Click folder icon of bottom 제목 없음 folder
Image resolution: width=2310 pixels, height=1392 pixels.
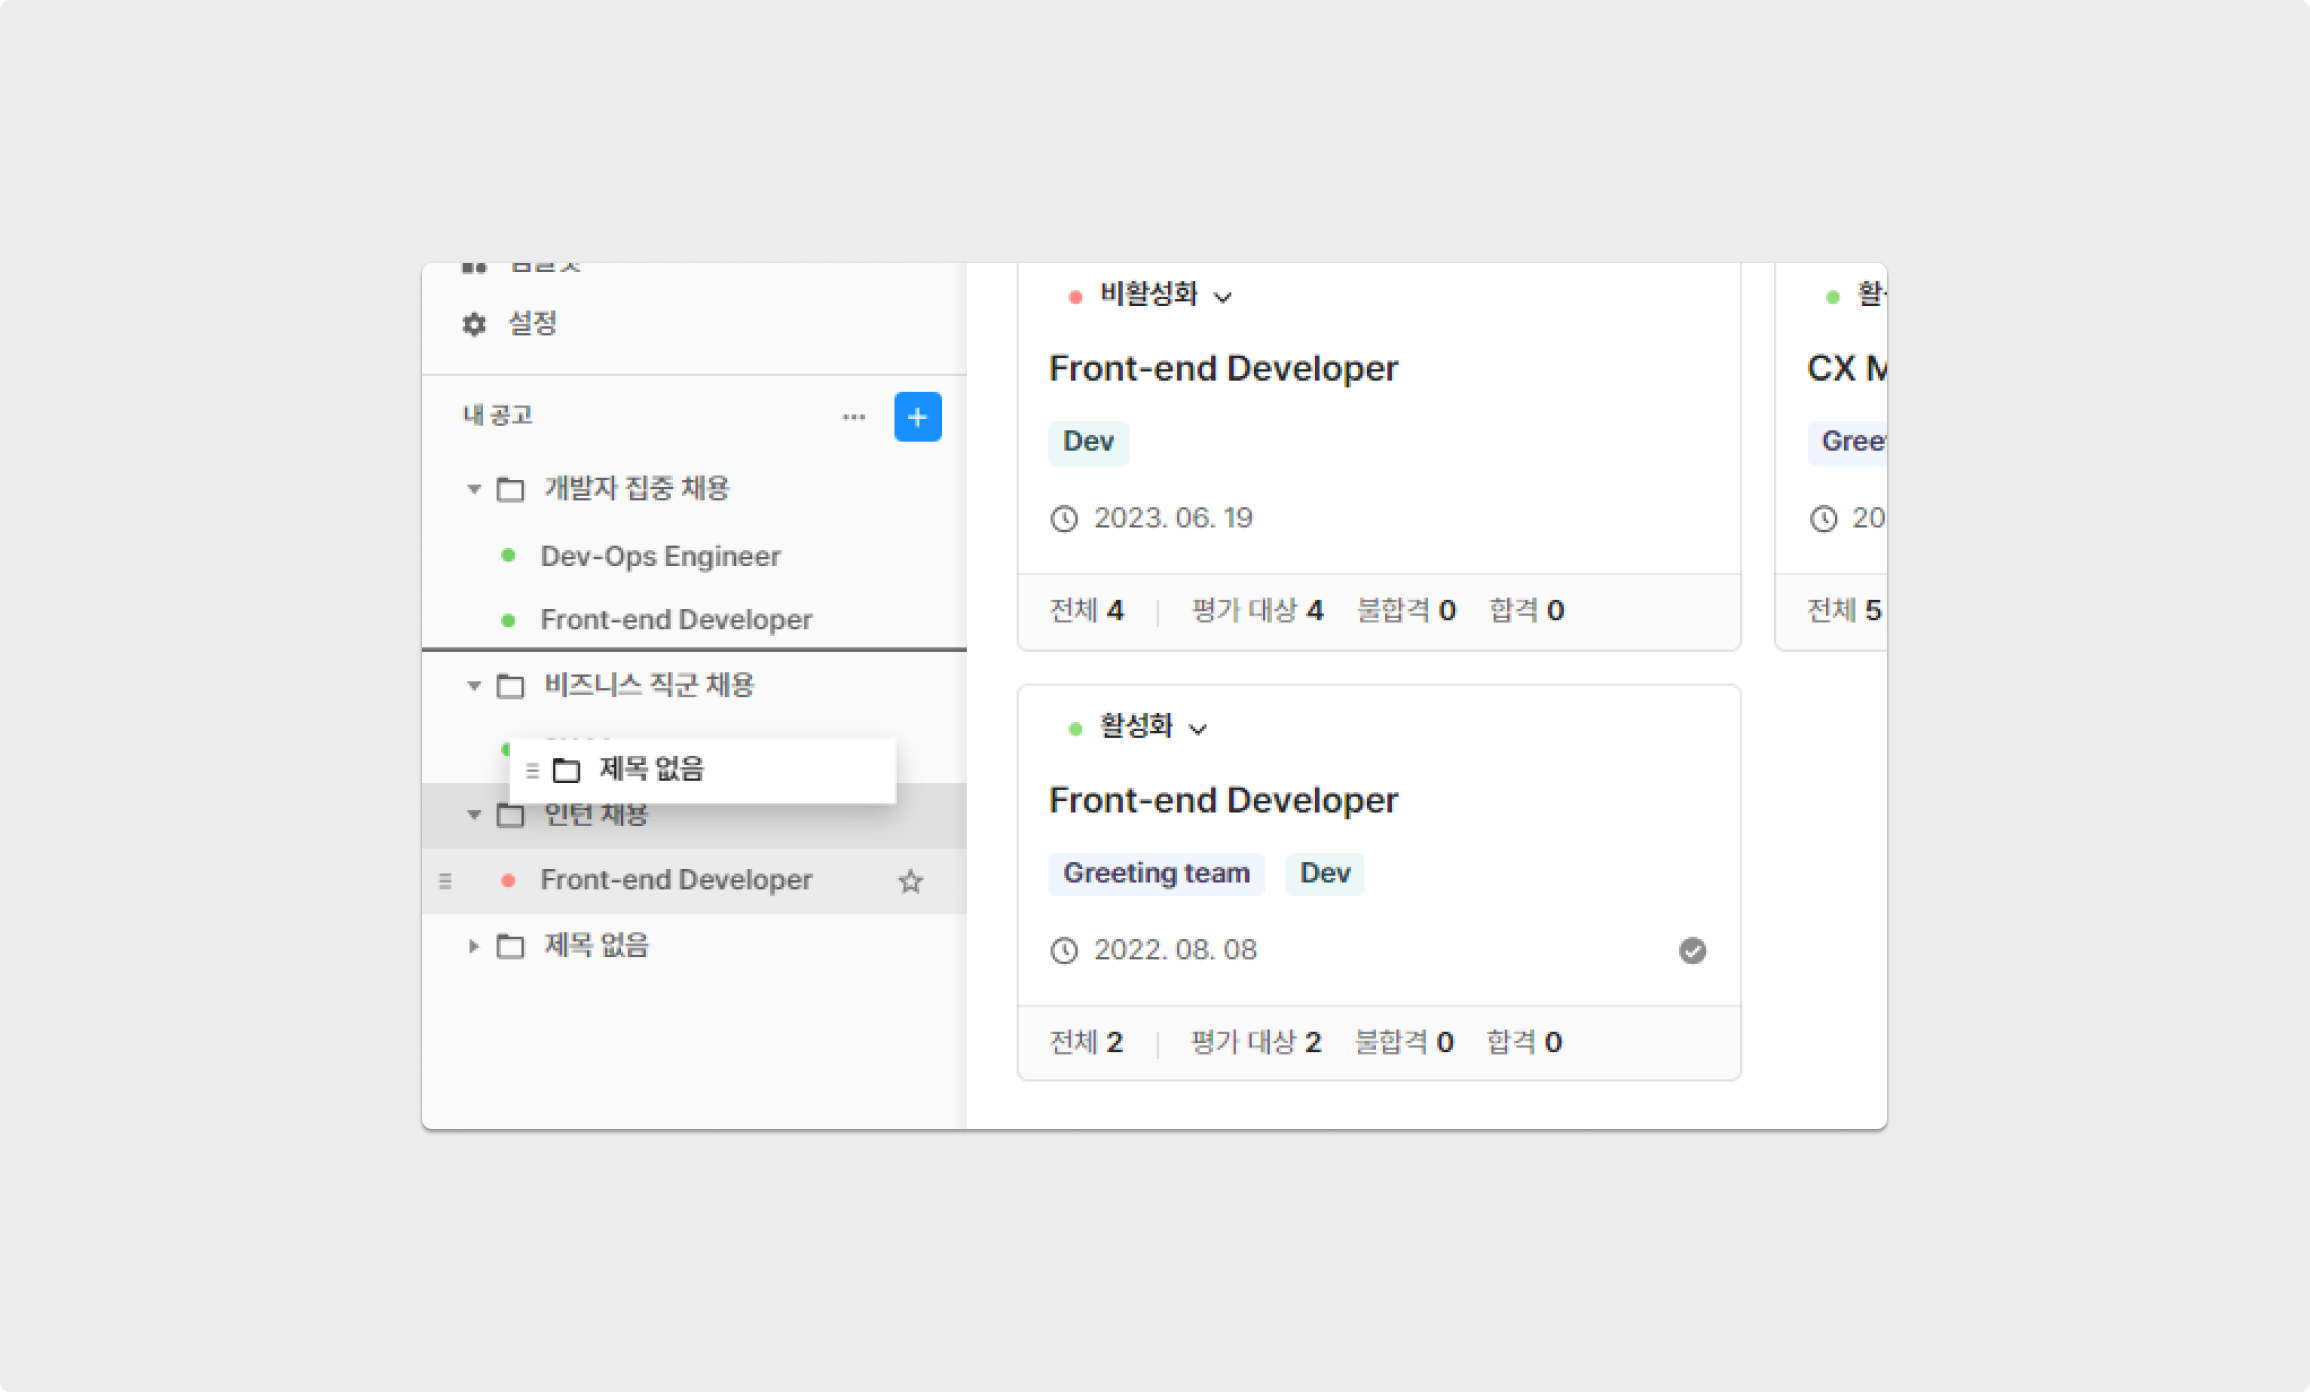511,946
